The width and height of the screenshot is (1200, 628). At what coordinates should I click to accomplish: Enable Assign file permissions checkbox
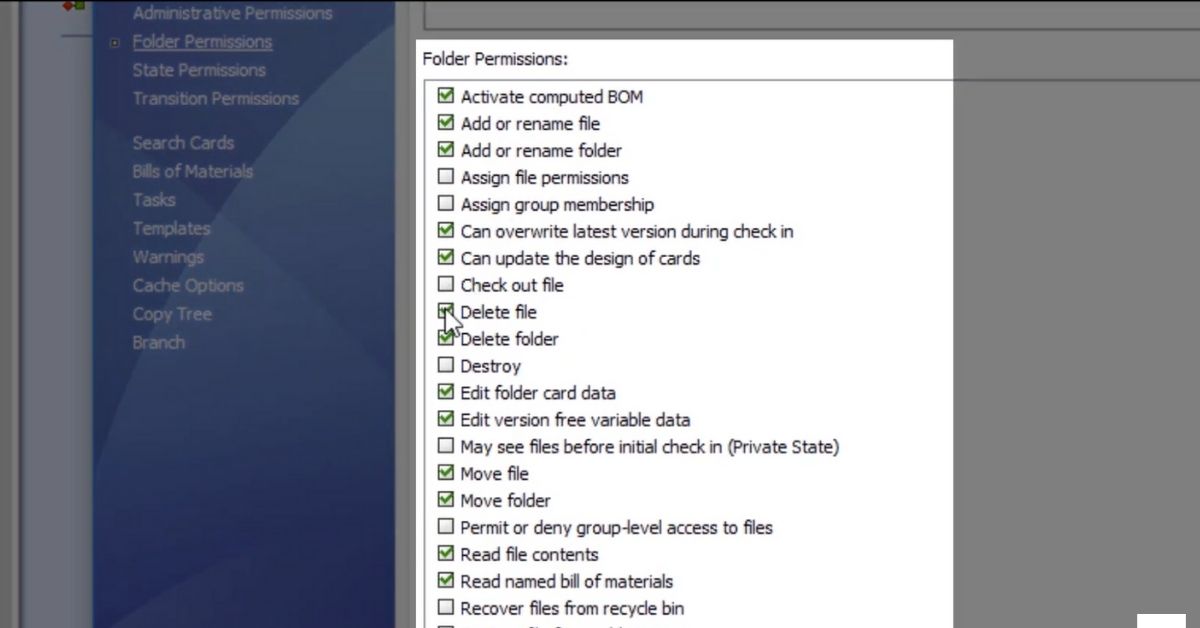pyautogui.click(x=446, y=178)
